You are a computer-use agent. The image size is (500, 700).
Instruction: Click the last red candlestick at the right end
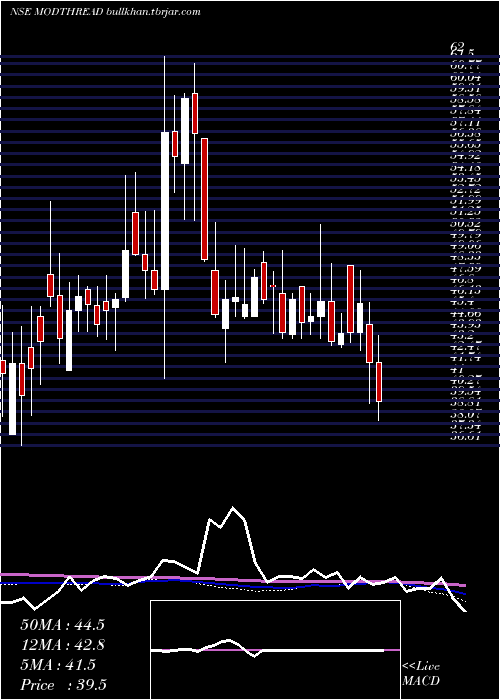(x=379, y=382)
